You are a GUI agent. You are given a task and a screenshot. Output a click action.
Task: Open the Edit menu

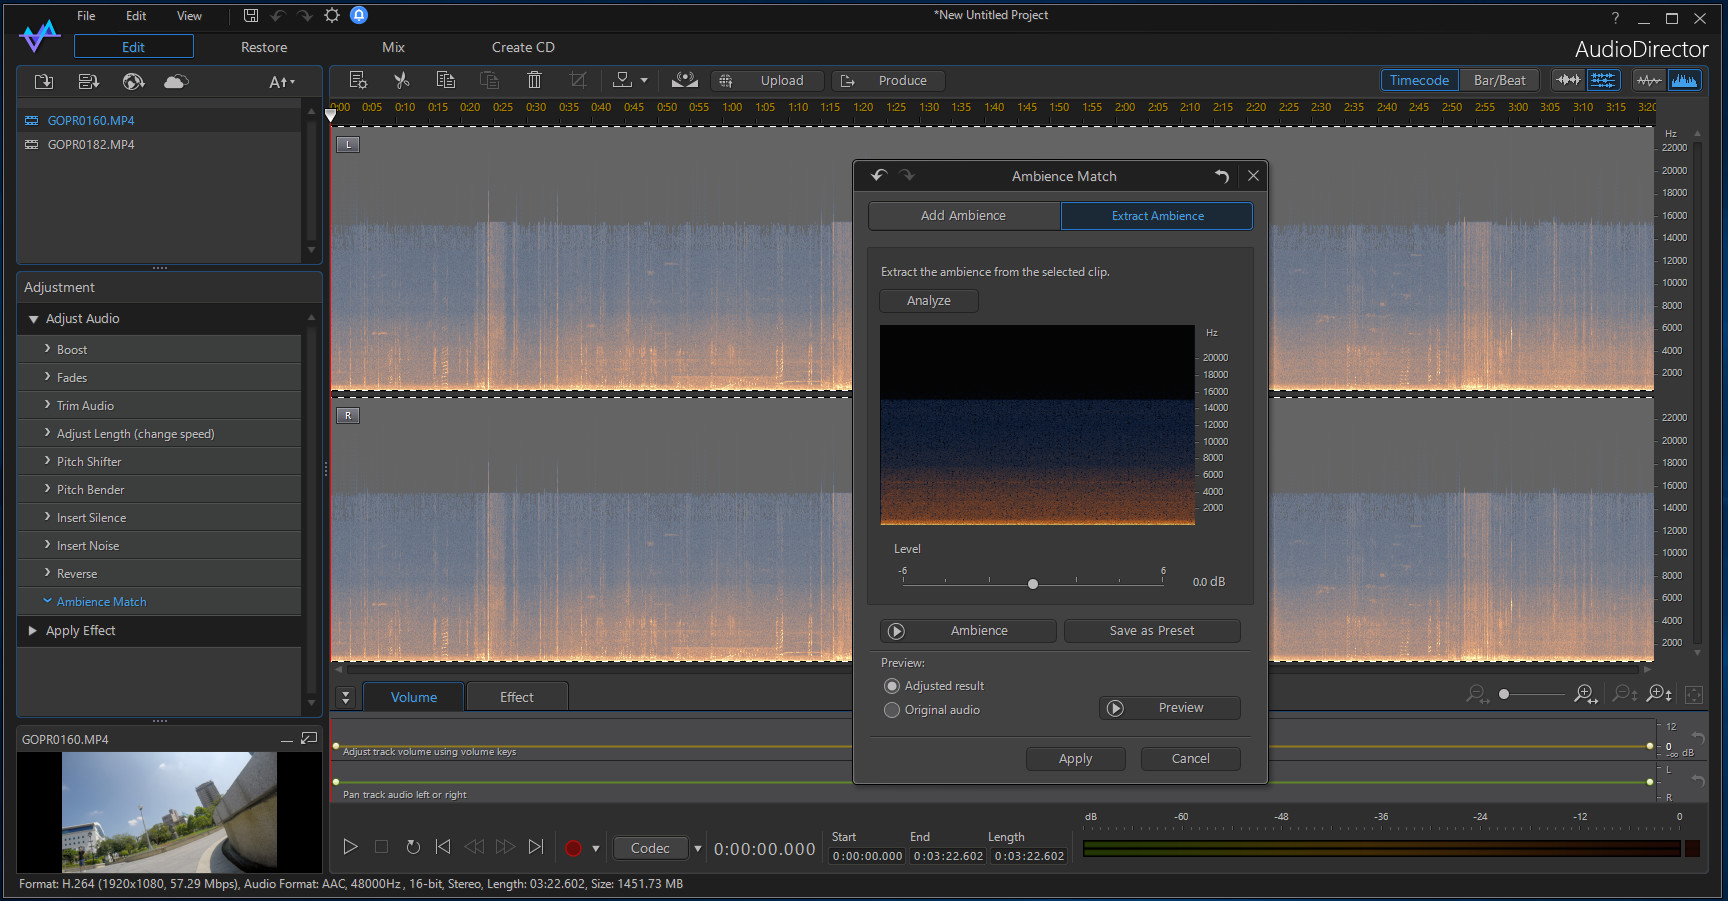[x=135, y=15]
